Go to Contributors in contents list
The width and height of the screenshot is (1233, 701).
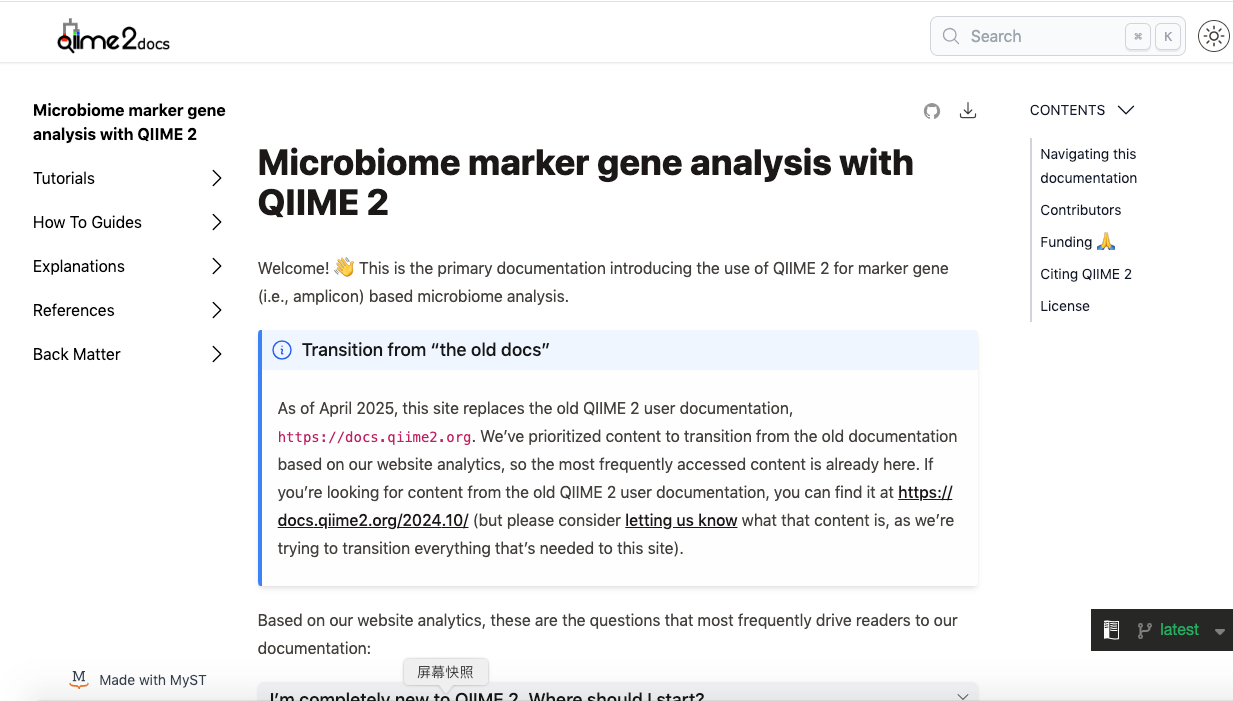tap(1080, 210)
